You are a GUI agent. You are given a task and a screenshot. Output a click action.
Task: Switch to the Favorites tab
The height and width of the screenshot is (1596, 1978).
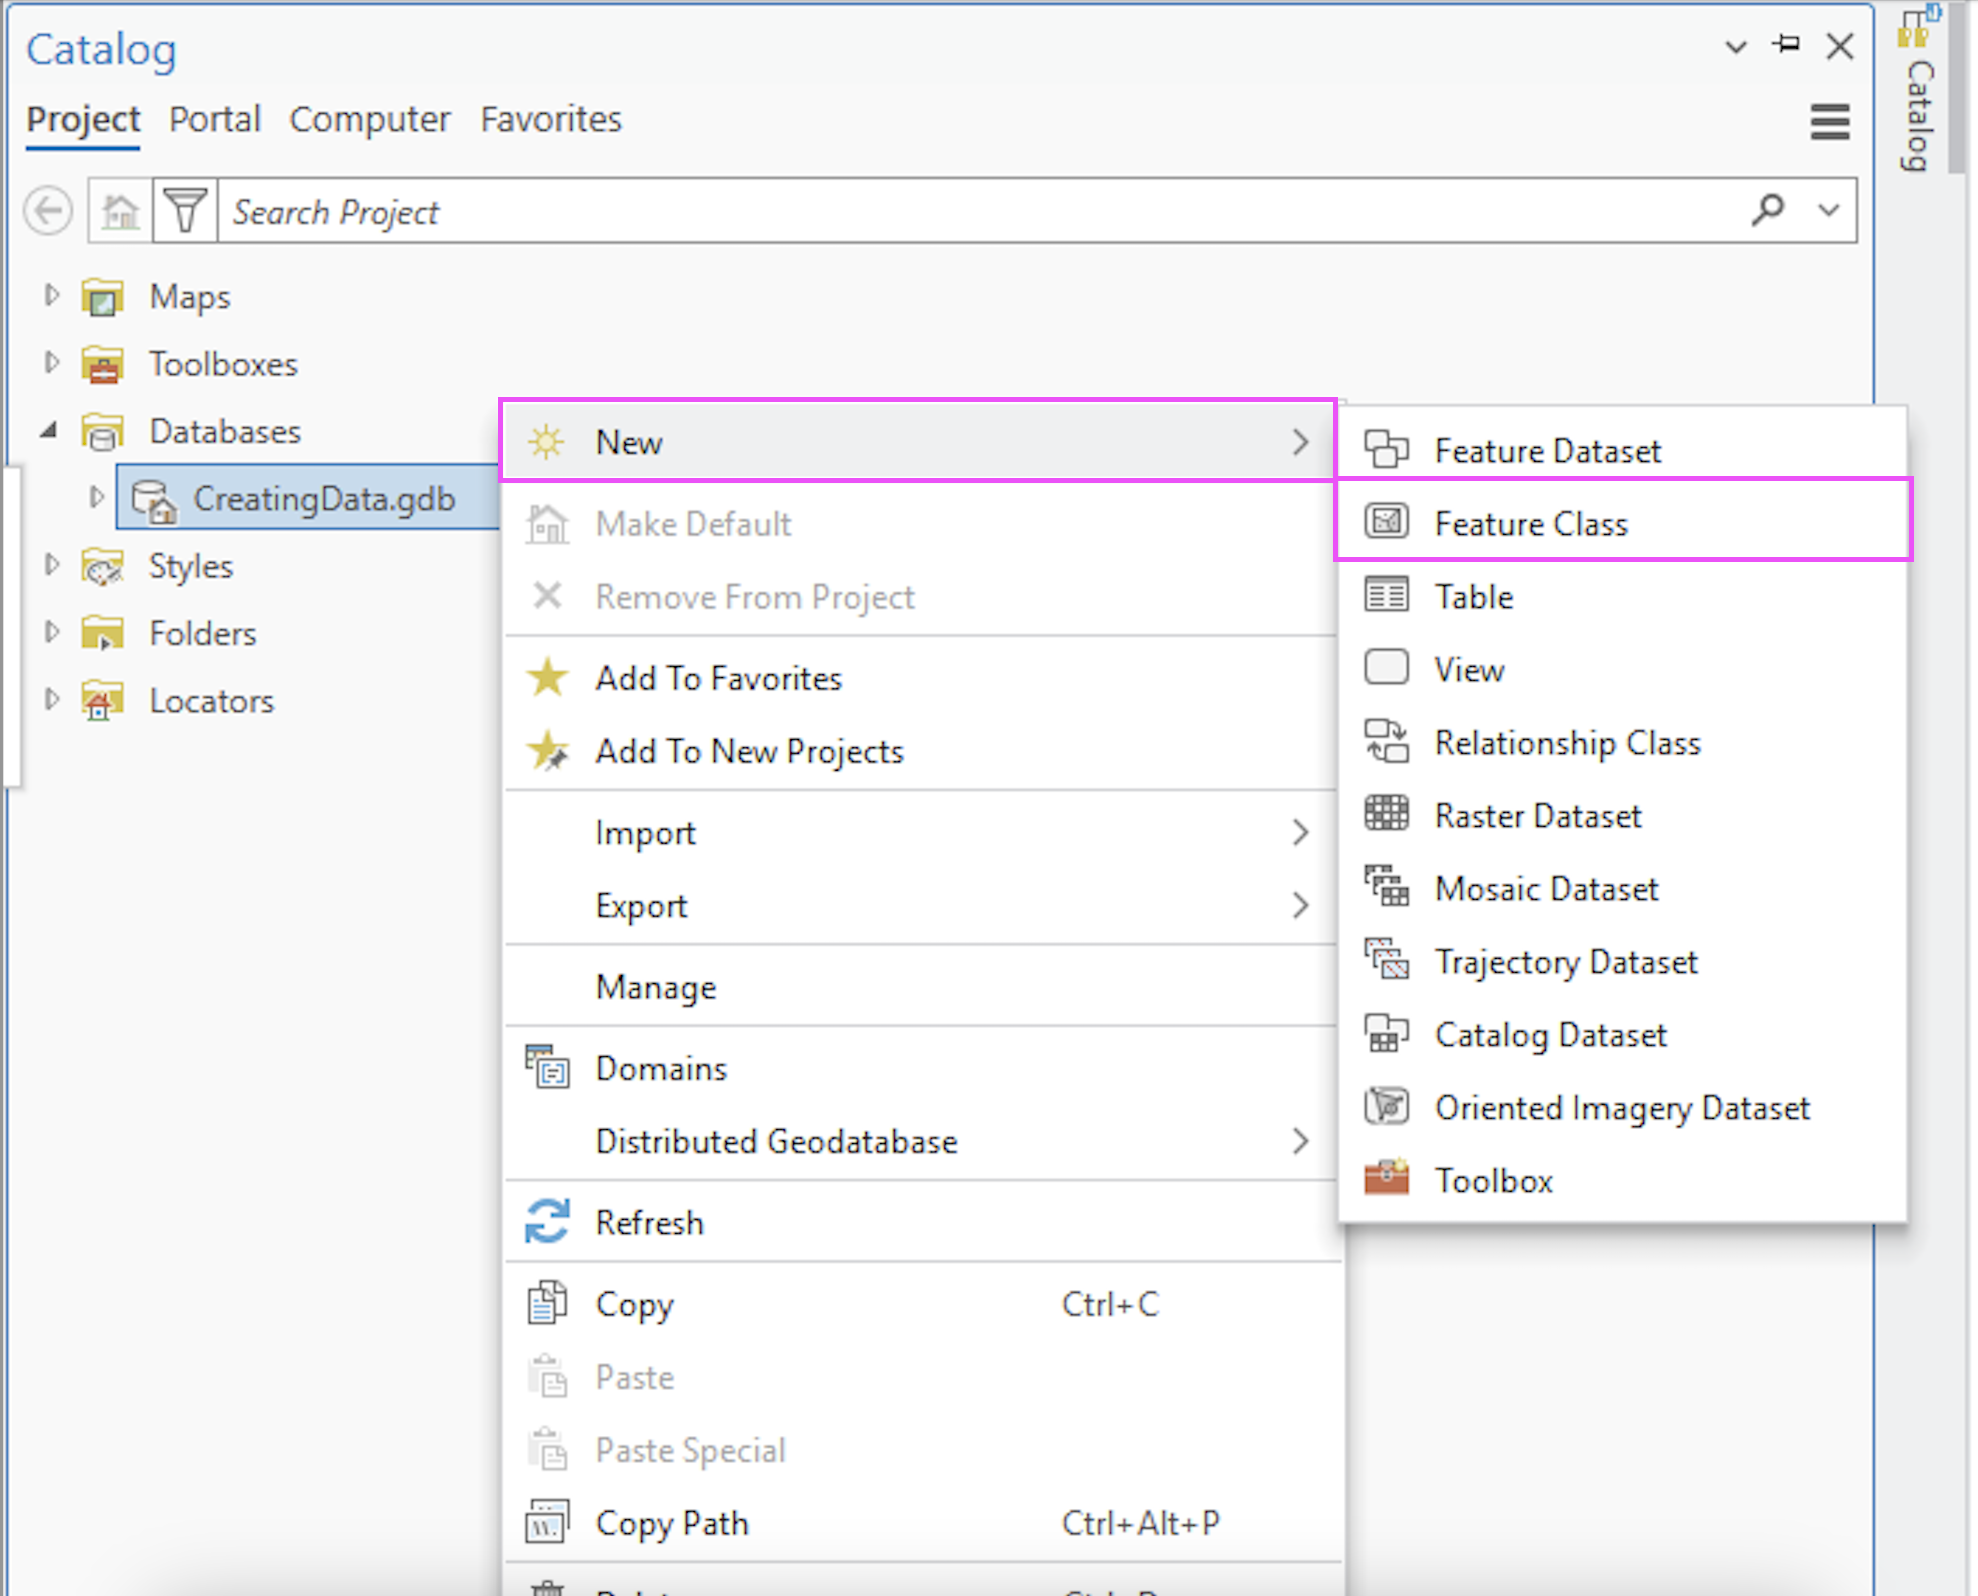[550, 119]
